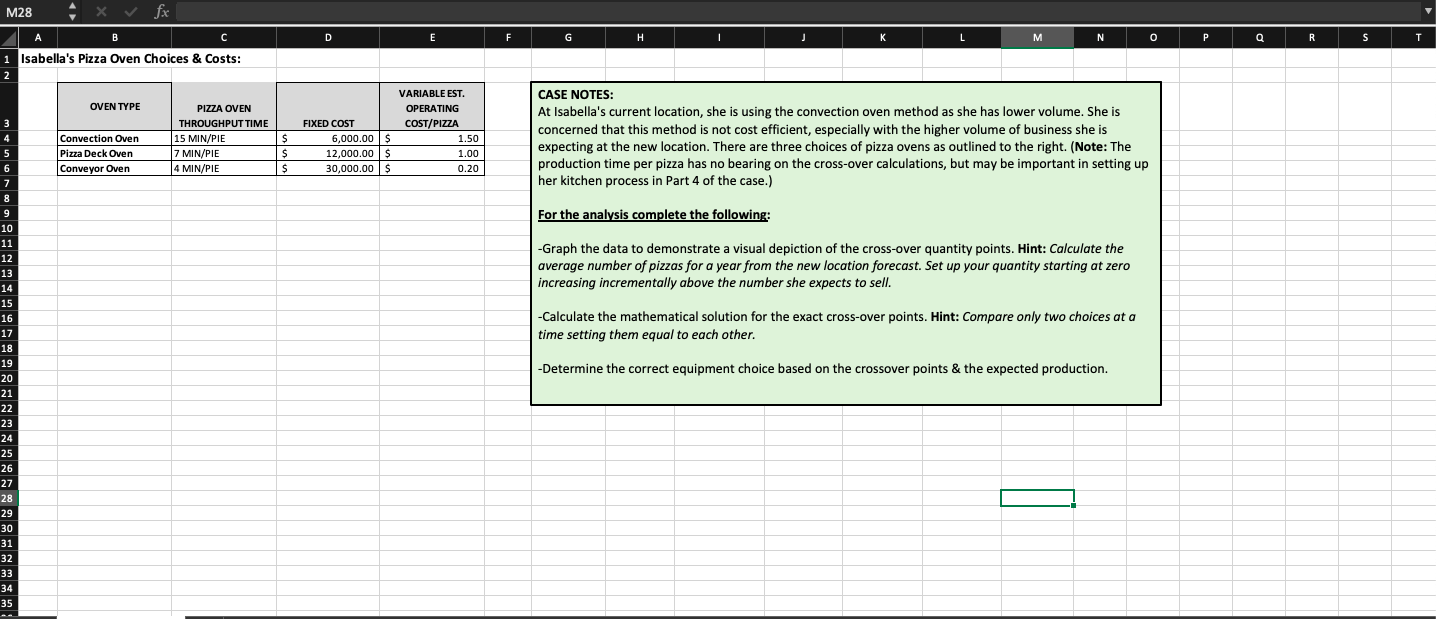The image size is (1436, 619).
Task: Select column header D
Action: tap(328, 40)
